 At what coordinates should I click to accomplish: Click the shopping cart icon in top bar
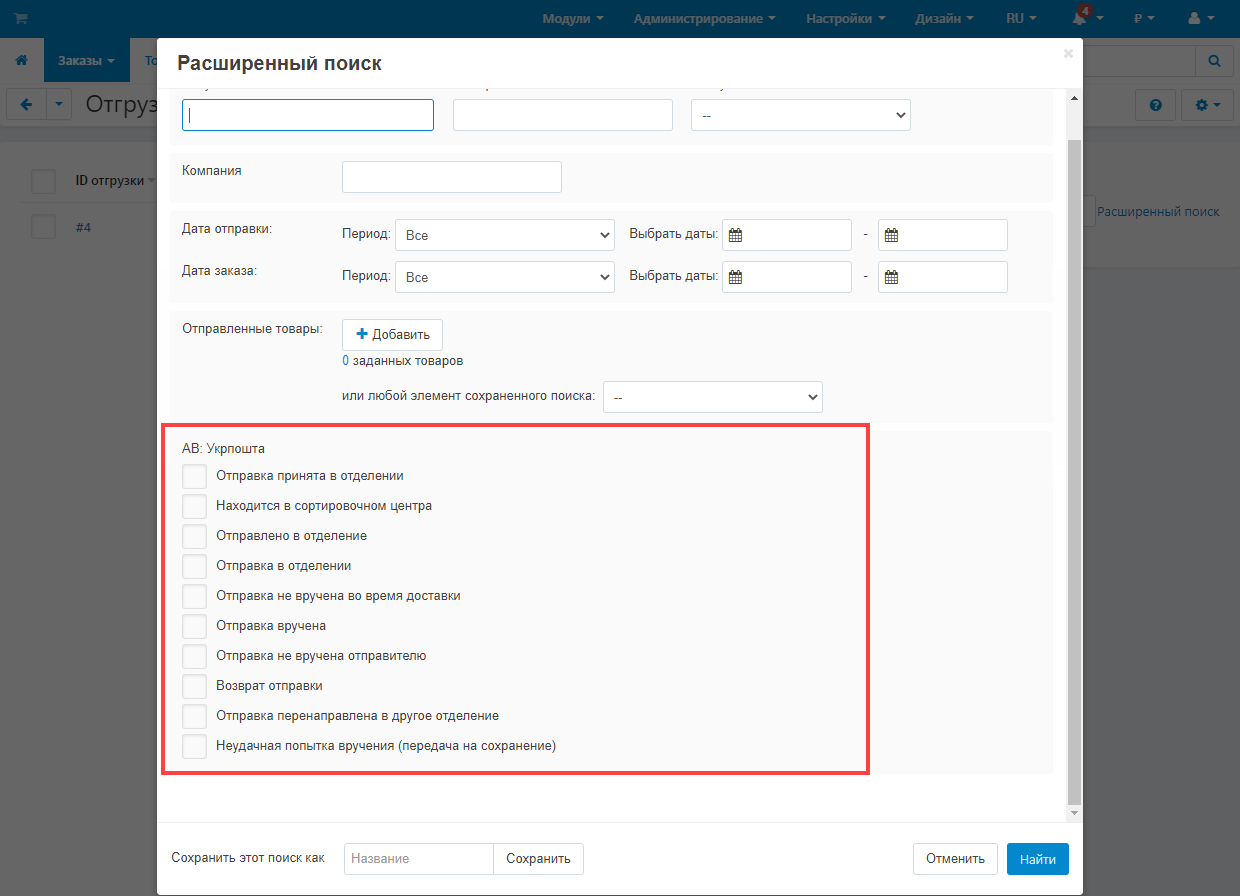[21, 18]
